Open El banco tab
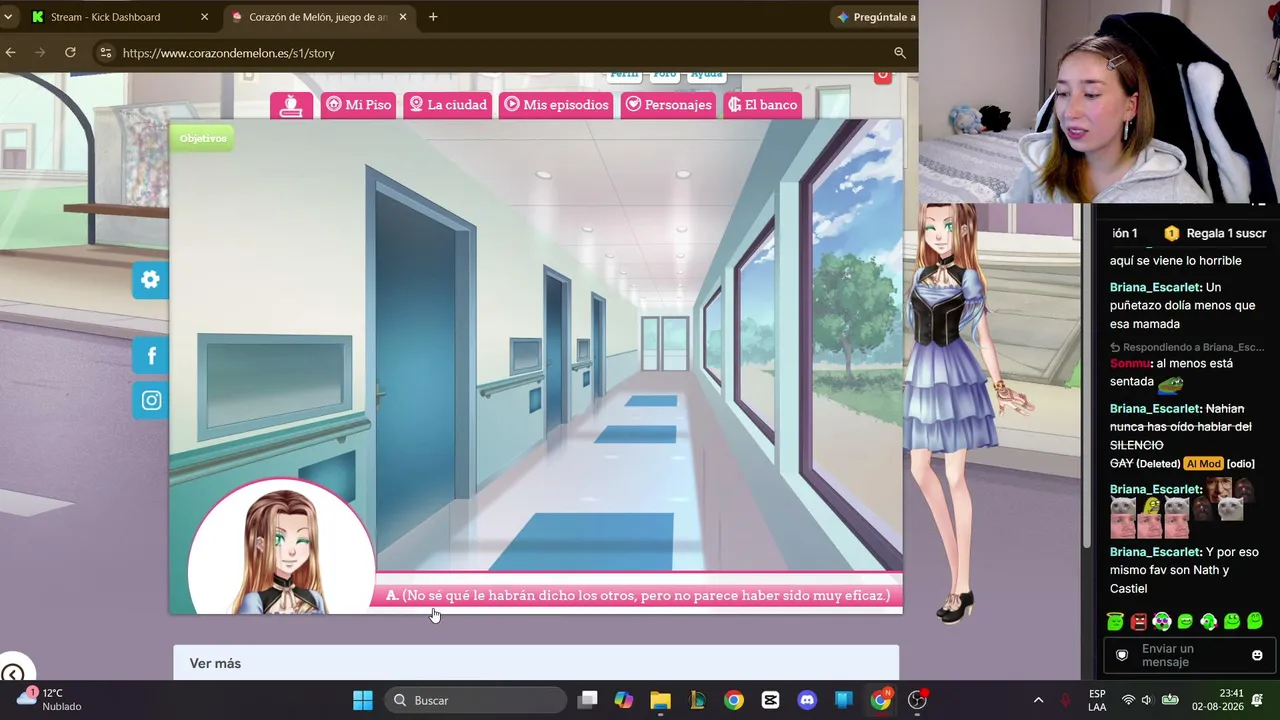This screenshot has width=1280, height=720. tap(763, 105)
